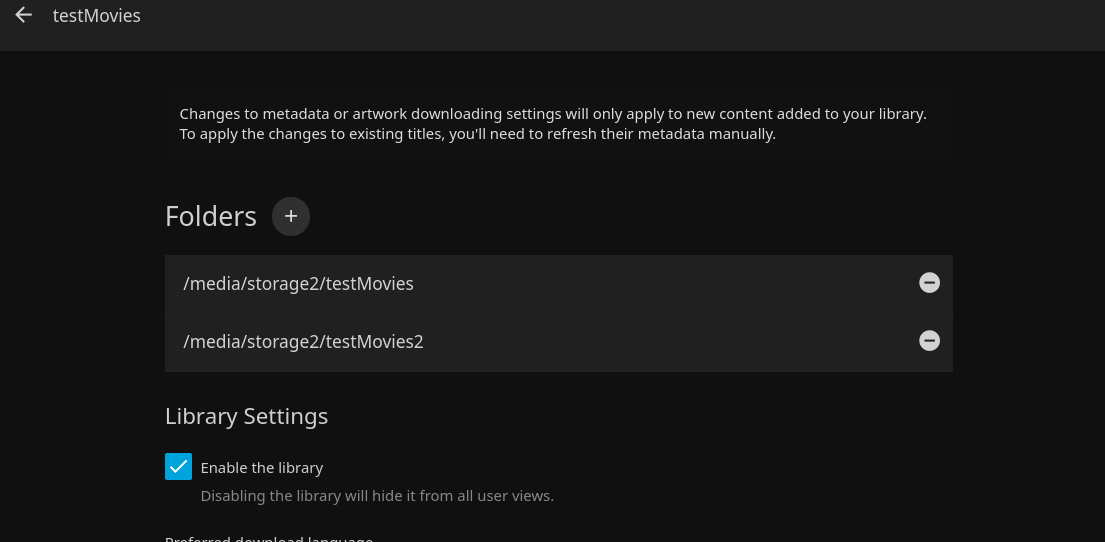Select the /media/storage2/testMovies path text

298,284
